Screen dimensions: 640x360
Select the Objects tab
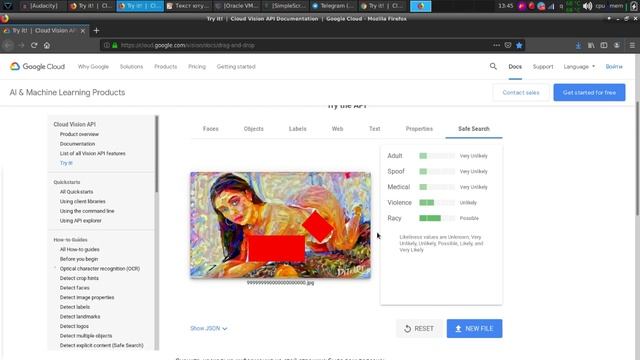(253, 129)
